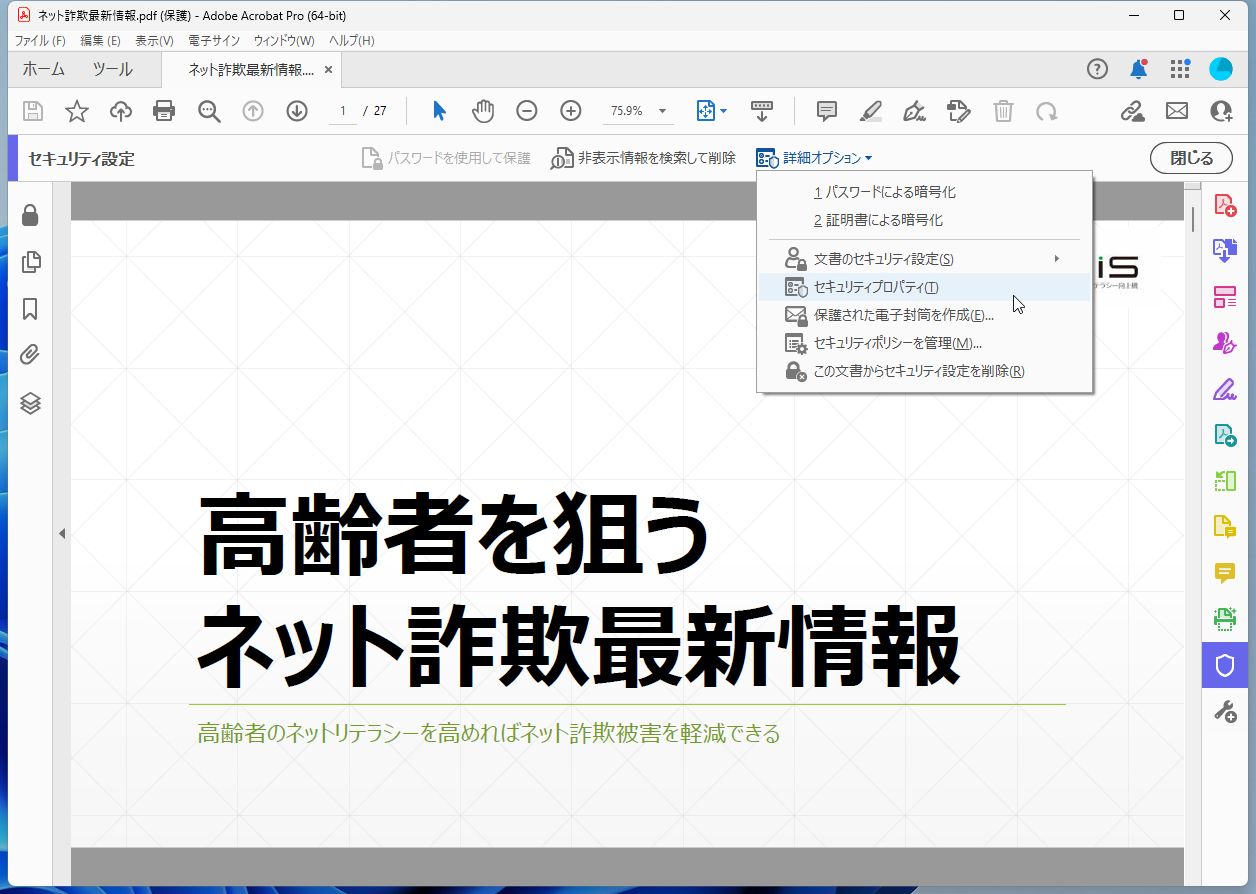Screen dimensions: 1256x894
Task: Open the Protect shield tool in right pane
Action: pos(1225,665)
